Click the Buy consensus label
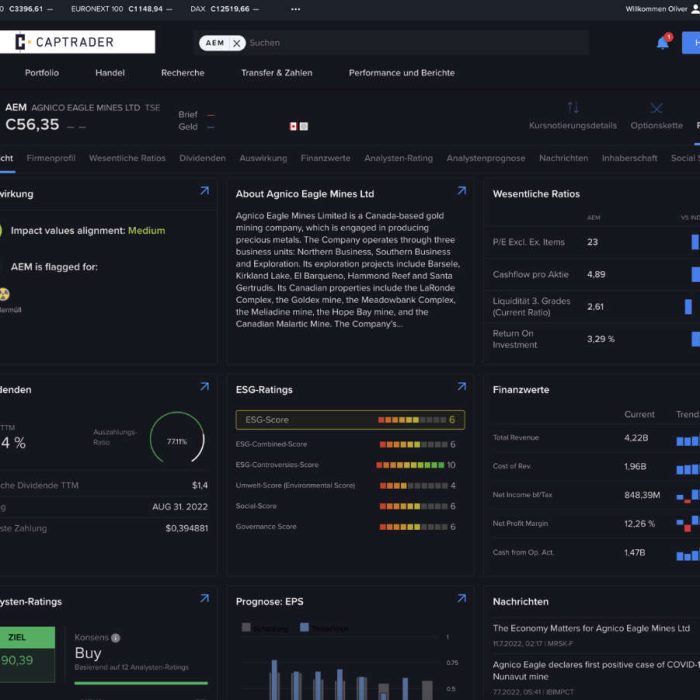The height and width of the screenshot is (700, 700). [x=88, y=653]
